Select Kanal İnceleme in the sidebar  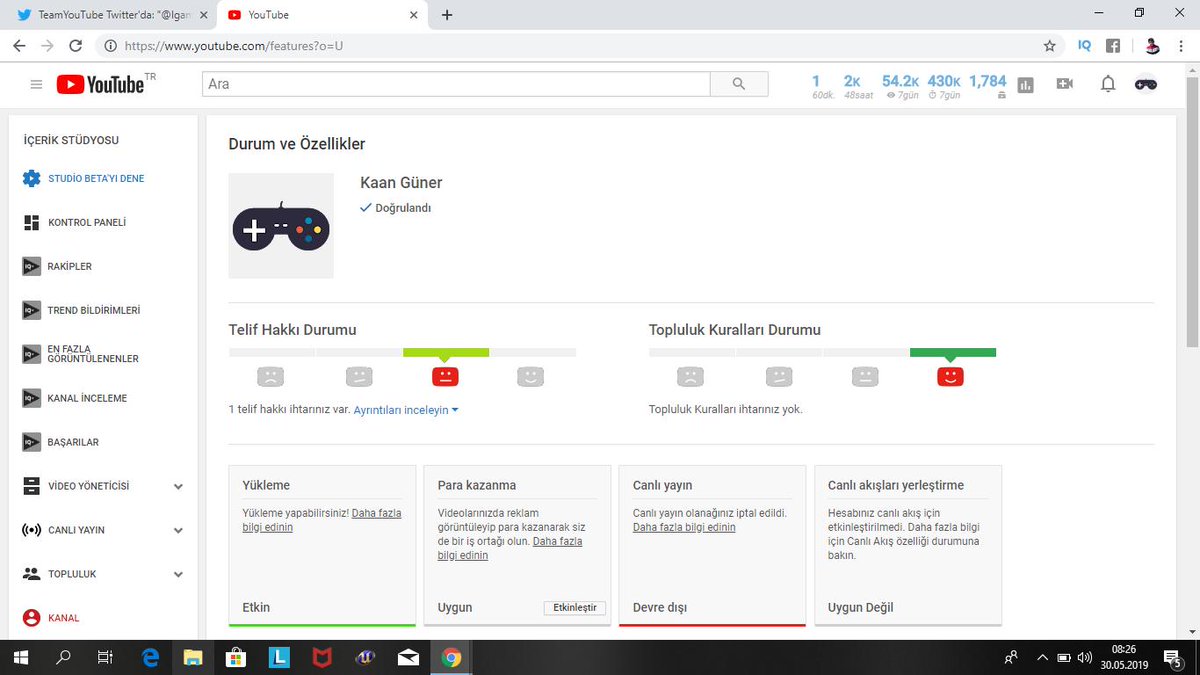pos(87,399)
